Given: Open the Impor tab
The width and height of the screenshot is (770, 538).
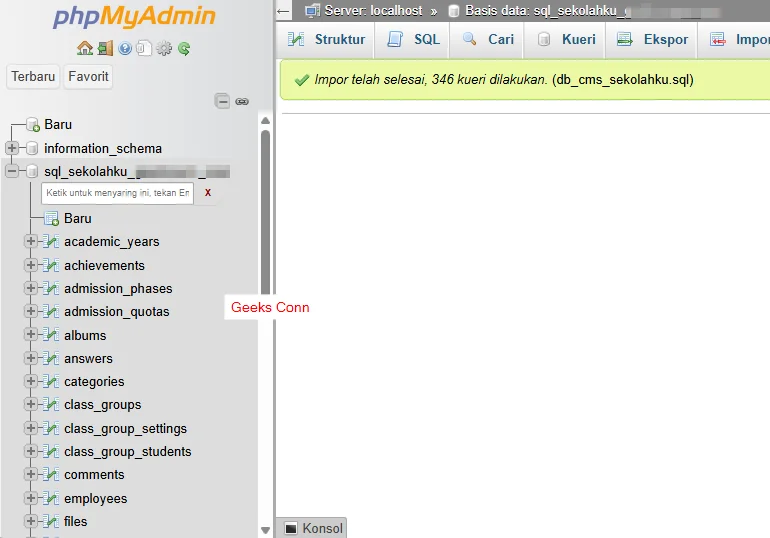Looking at the screenshot, I should (735, 39).
